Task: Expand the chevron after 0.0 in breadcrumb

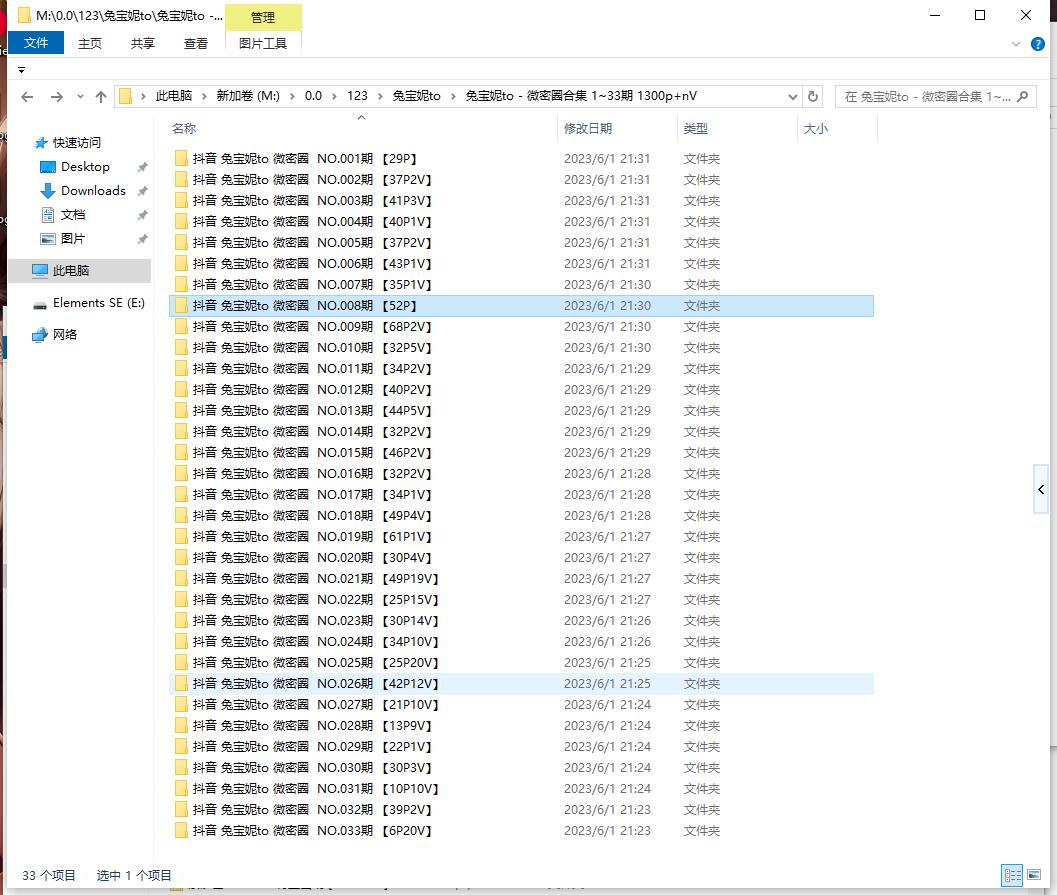Action: (334, 96)
